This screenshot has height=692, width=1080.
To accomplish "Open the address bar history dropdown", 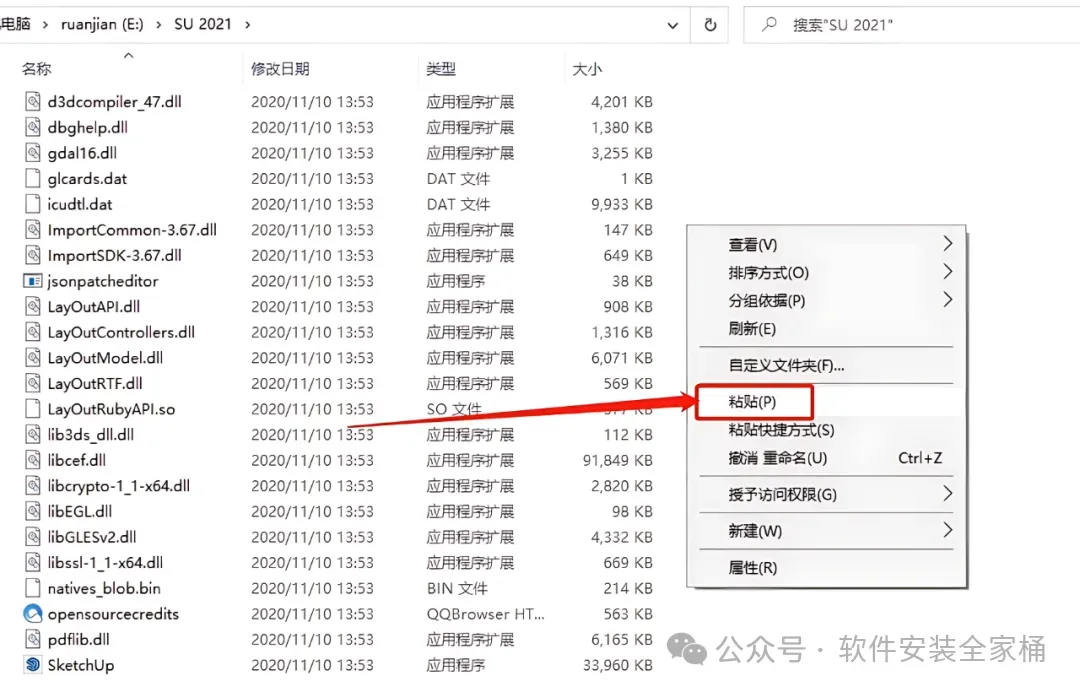I will click(672, 25).
